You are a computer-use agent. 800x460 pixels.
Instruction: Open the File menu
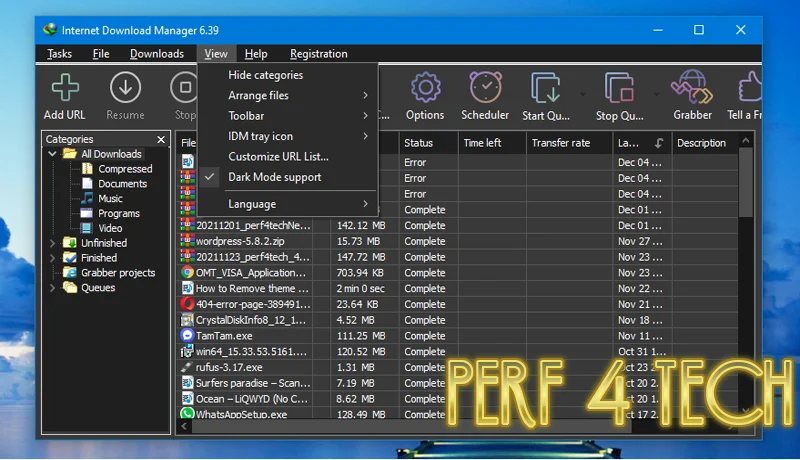click(x=101, y=54)
